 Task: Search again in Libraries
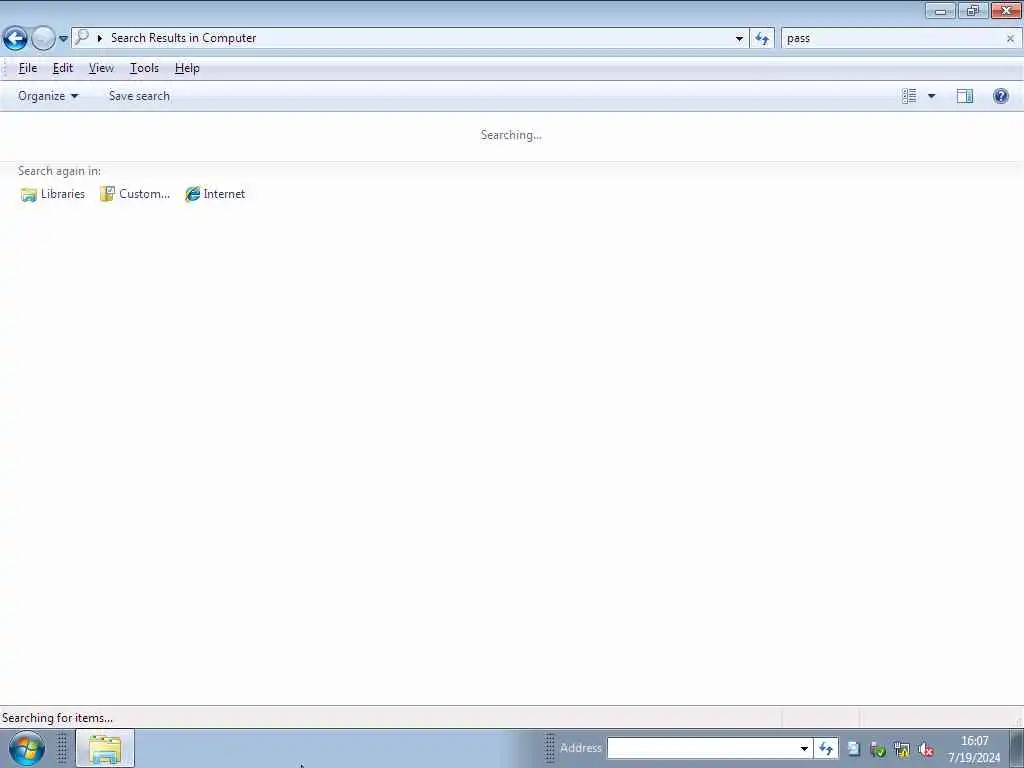53,194
